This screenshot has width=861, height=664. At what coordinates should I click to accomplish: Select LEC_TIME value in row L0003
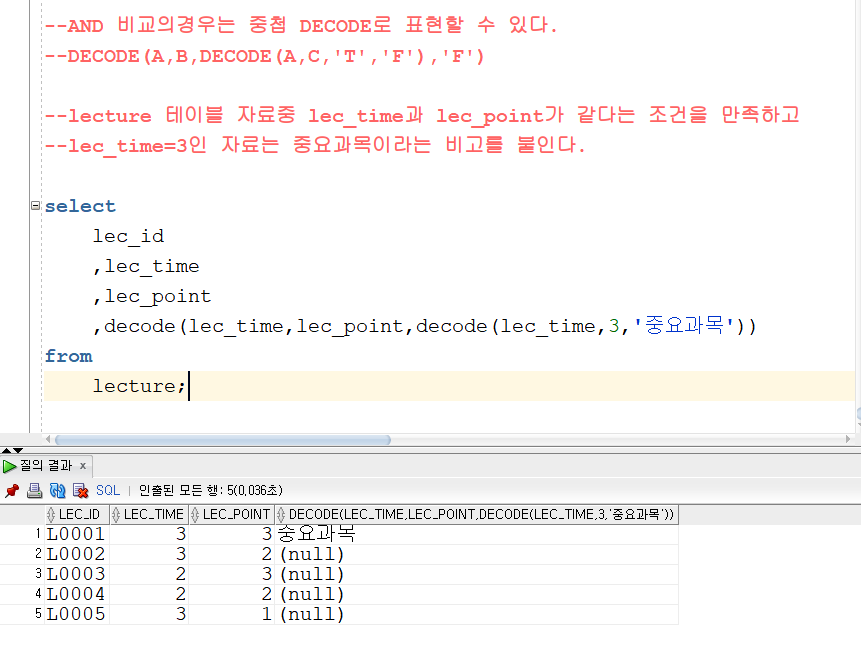(x=149, y=574)
